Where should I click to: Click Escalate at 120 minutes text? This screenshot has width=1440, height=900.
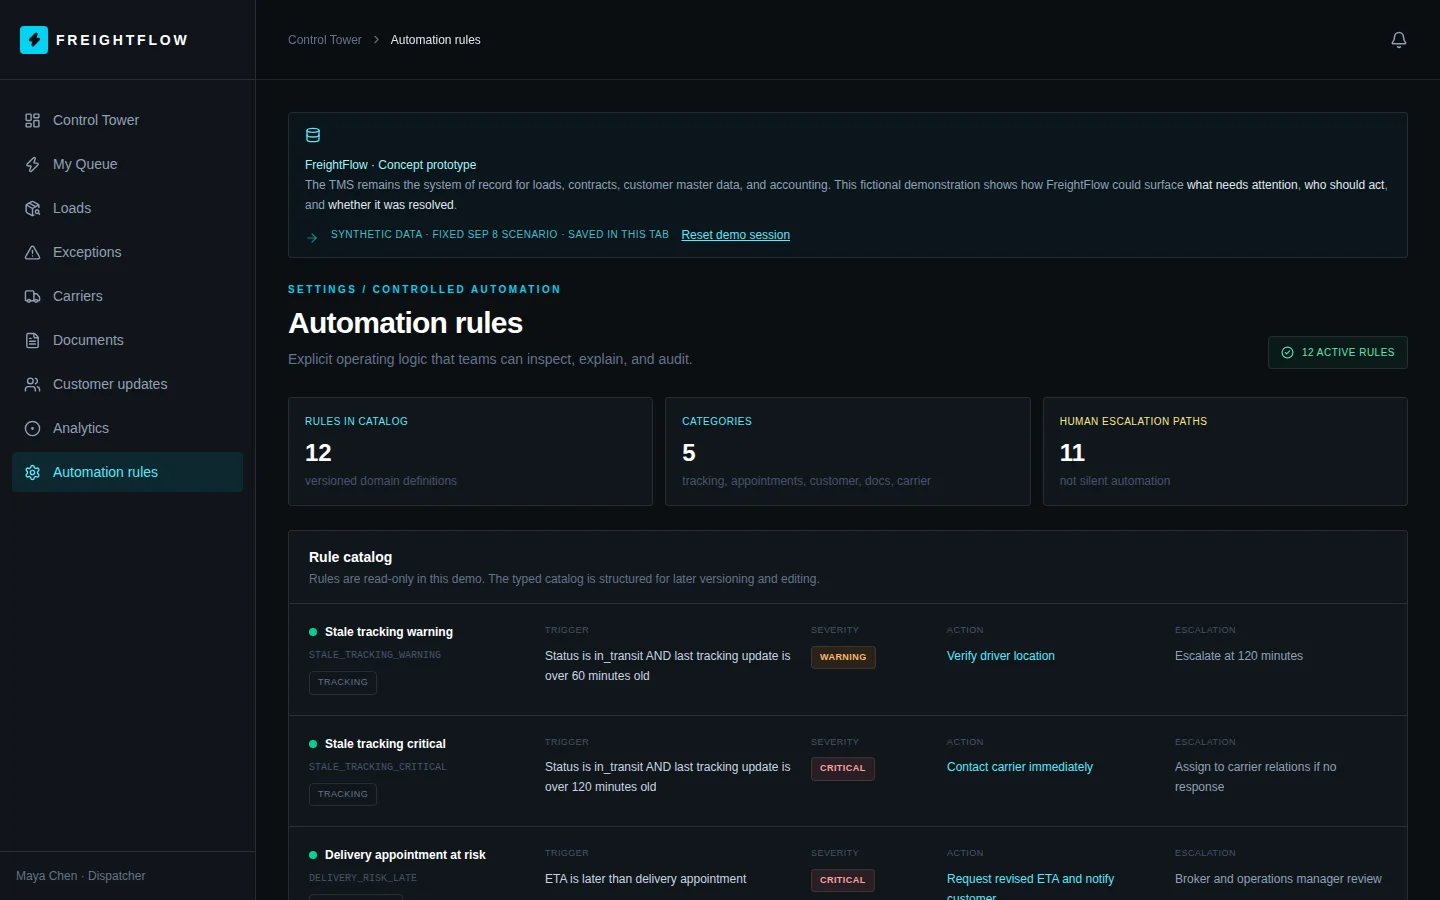click(x=1239, y=656)
